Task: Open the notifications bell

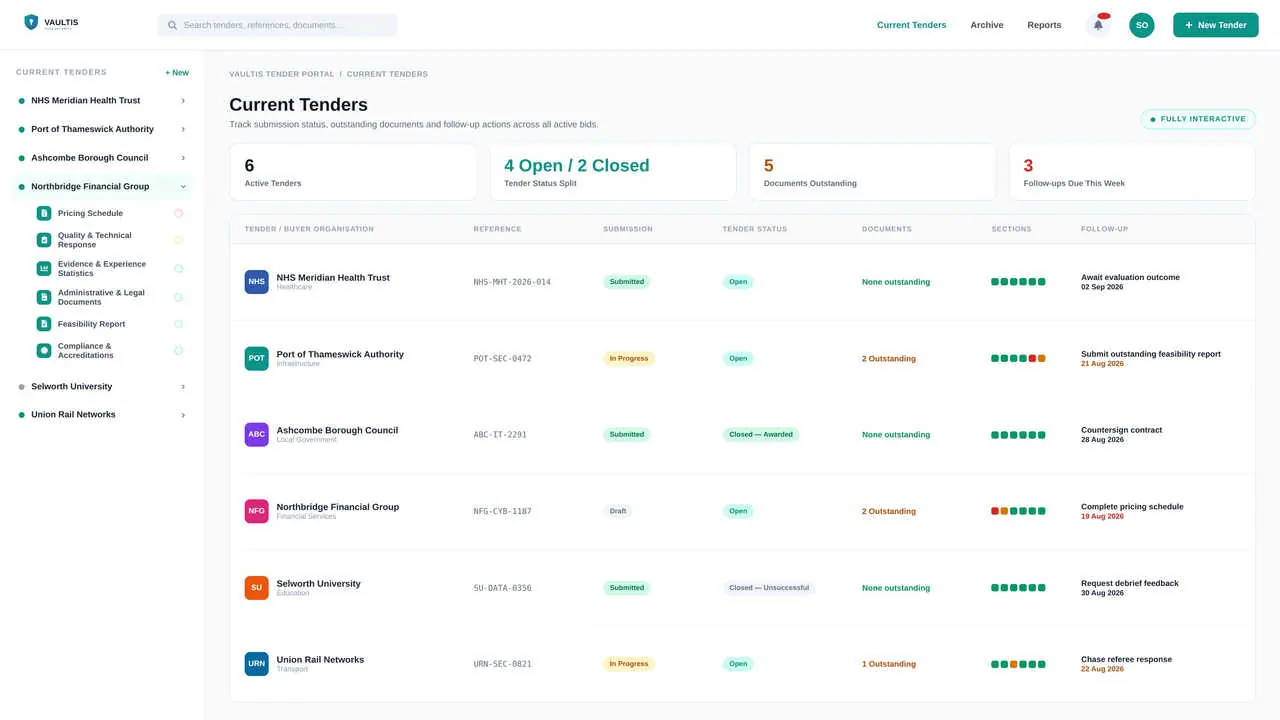Action: point(1098,25)
